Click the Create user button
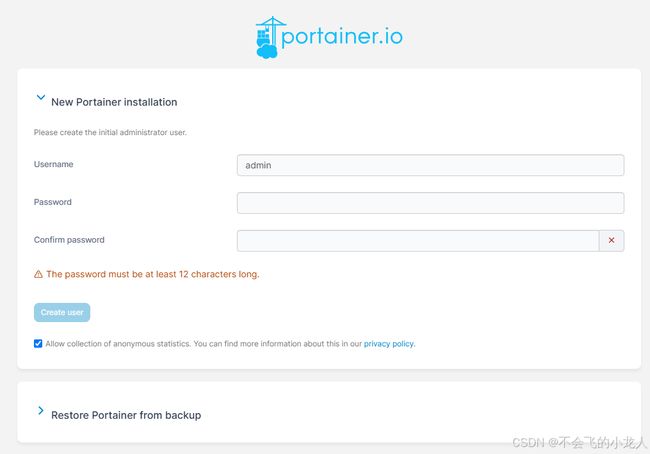Image resolution: width=650 pixels, height=454 pixels. tap(62, 312)
